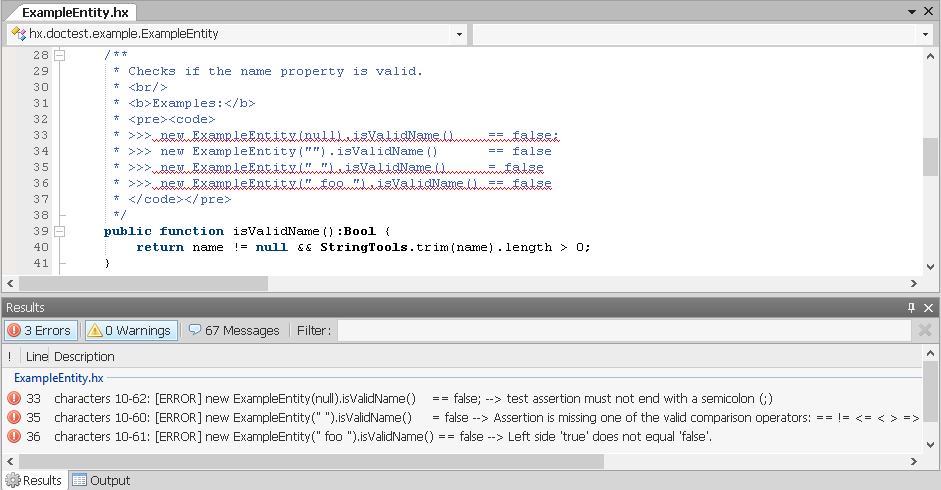The height and width of the screenshot is (490, 941).
Task: Click the editor vertical scrollbar up arrow
Action: point(930,56)
